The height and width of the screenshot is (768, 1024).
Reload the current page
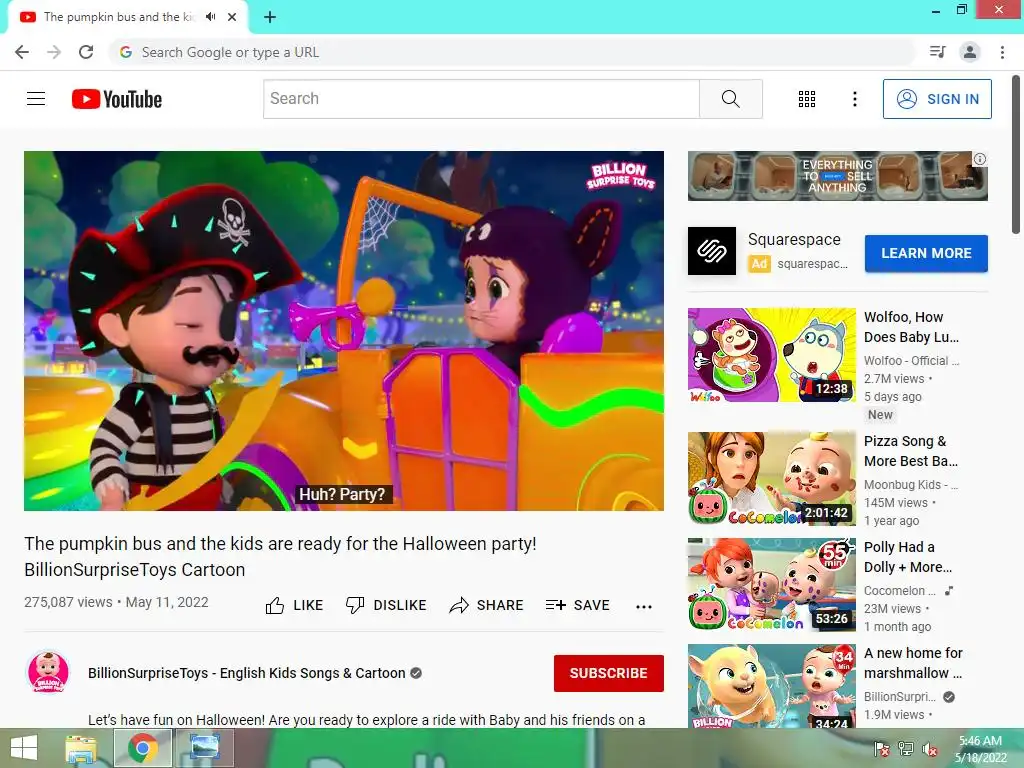point(86,52)
